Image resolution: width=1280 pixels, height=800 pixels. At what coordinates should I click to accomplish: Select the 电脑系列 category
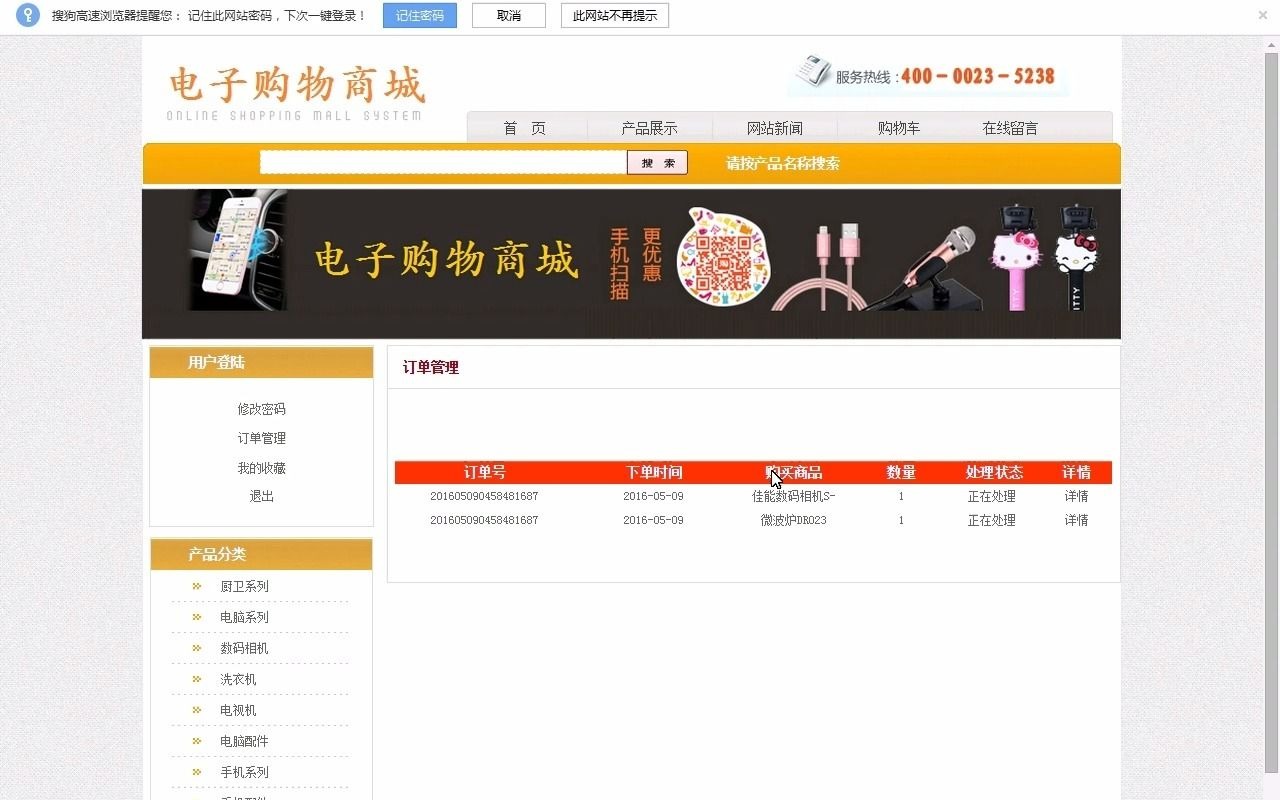click(x=244, y=617)
